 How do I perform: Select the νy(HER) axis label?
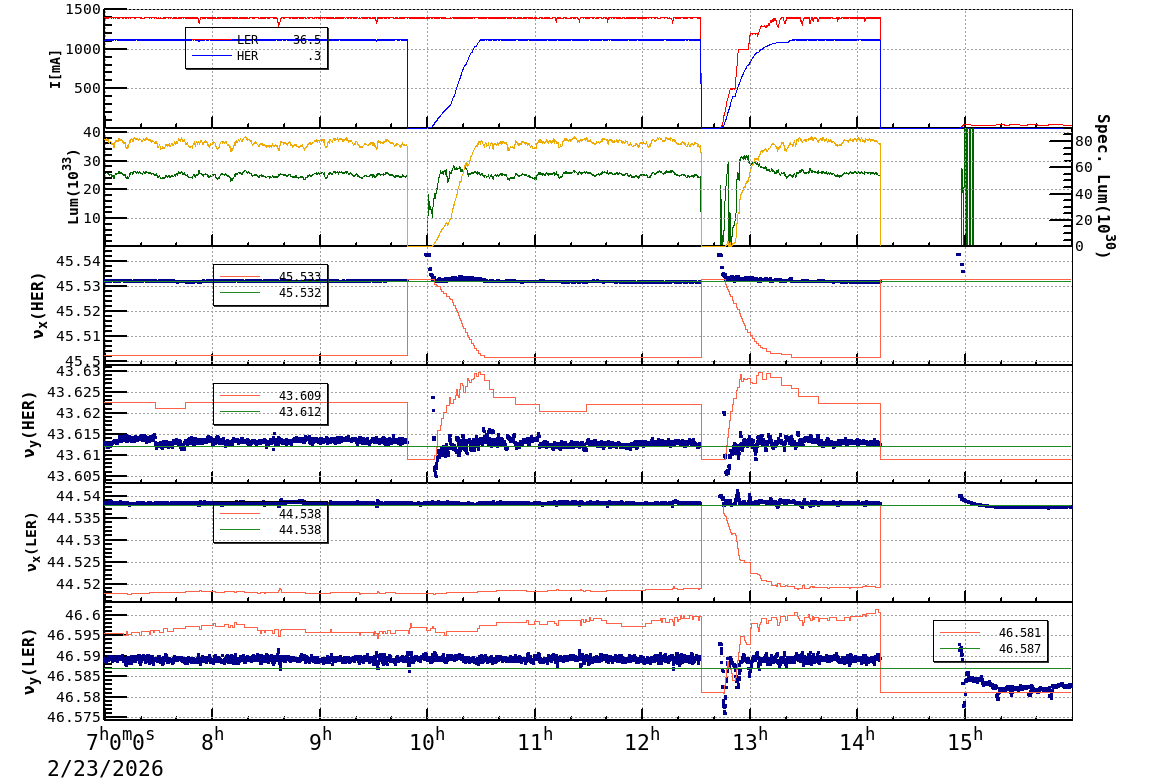click(x=29, y=424)
